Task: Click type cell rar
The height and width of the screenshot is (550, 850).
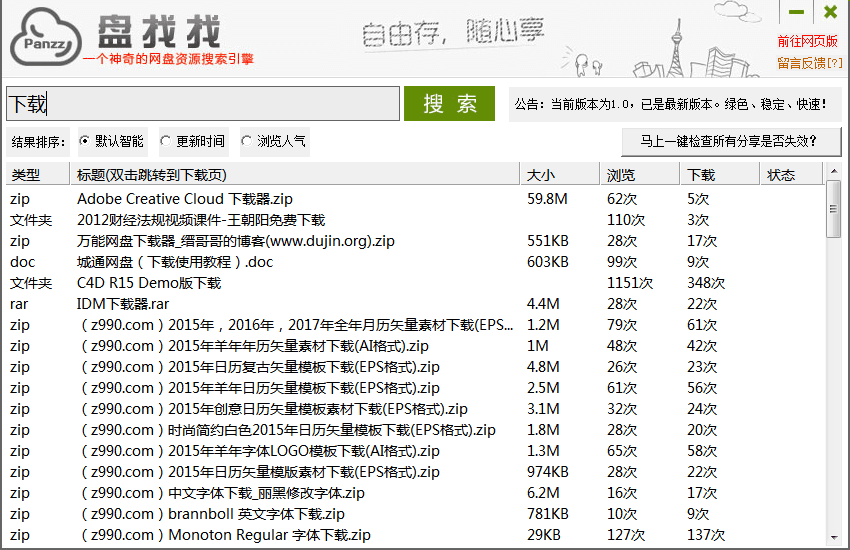Action: 19,304
